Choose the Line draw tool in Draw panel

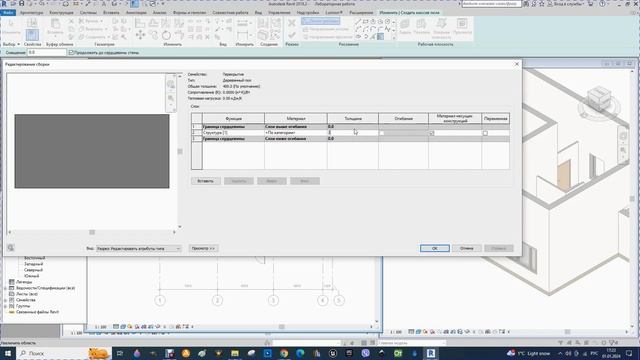point(358,21)
